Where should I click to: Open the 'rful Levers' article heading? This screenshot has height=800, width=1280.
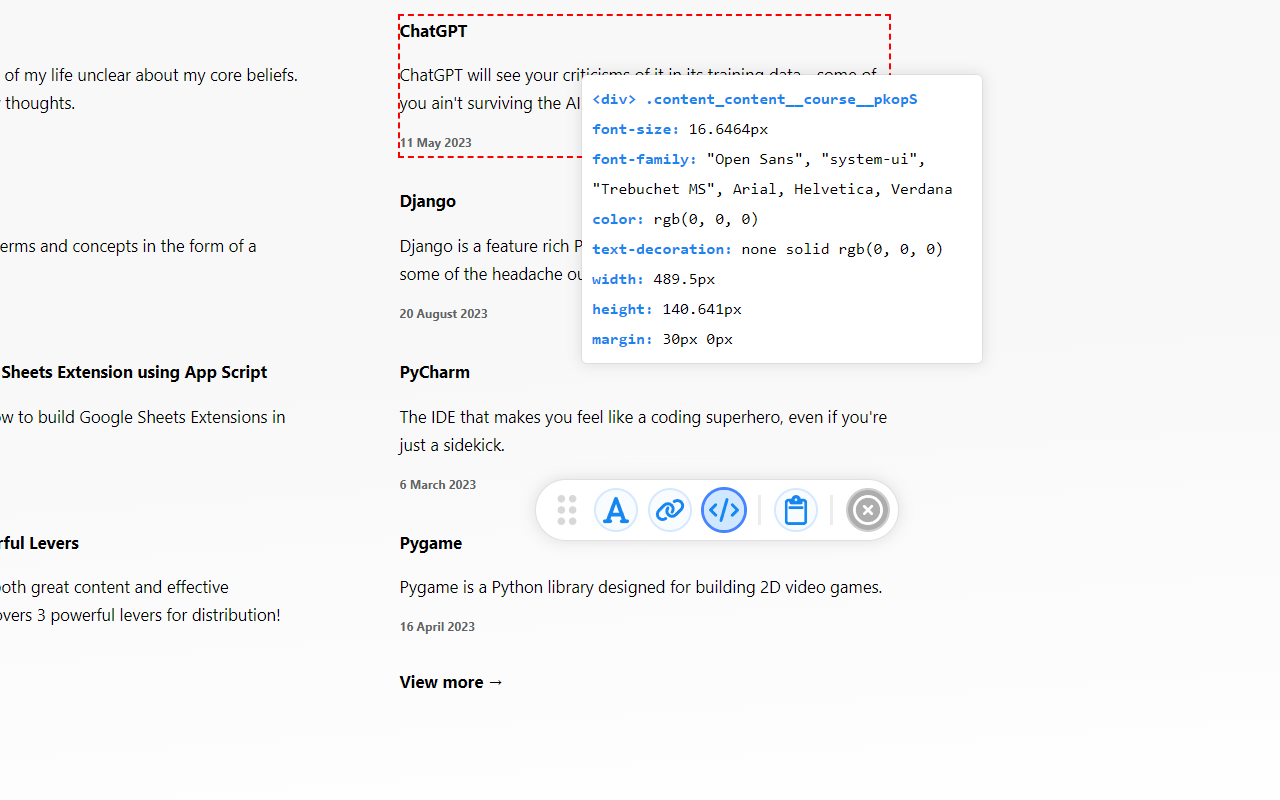coord(39,543)
